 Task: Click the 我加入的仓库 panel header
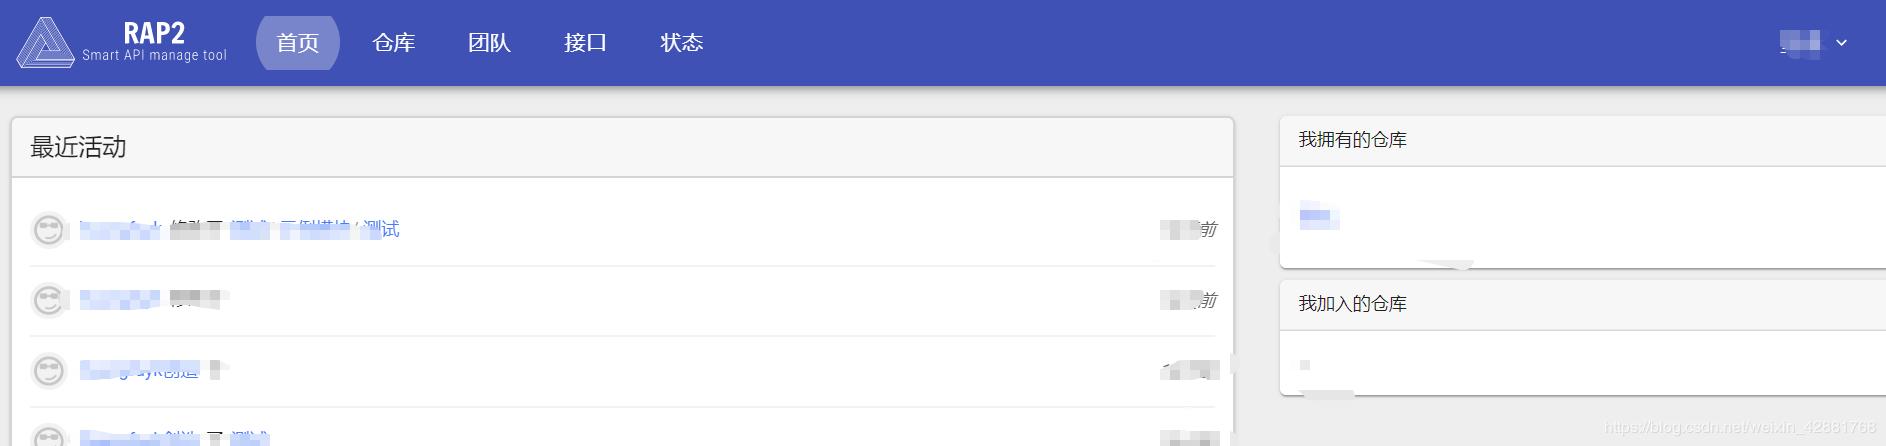point(1352,304)
